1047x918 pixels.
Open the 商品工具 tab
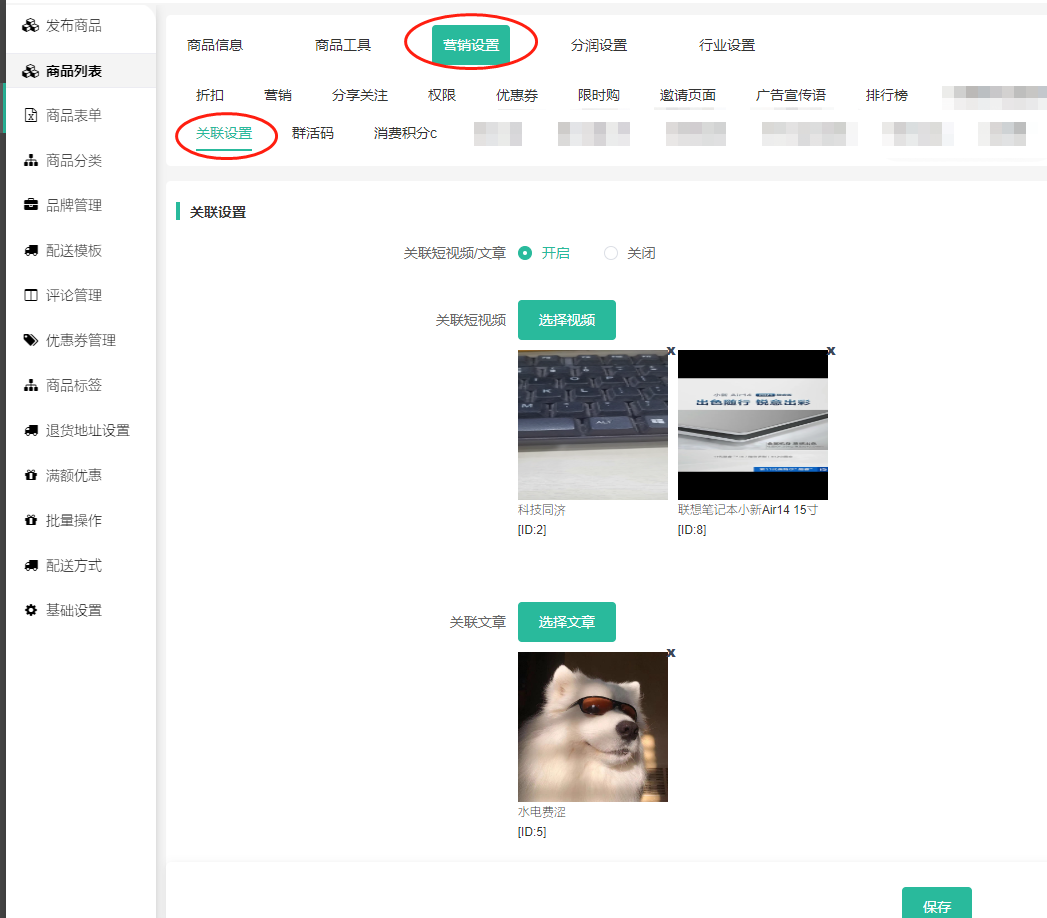point(343,45)
